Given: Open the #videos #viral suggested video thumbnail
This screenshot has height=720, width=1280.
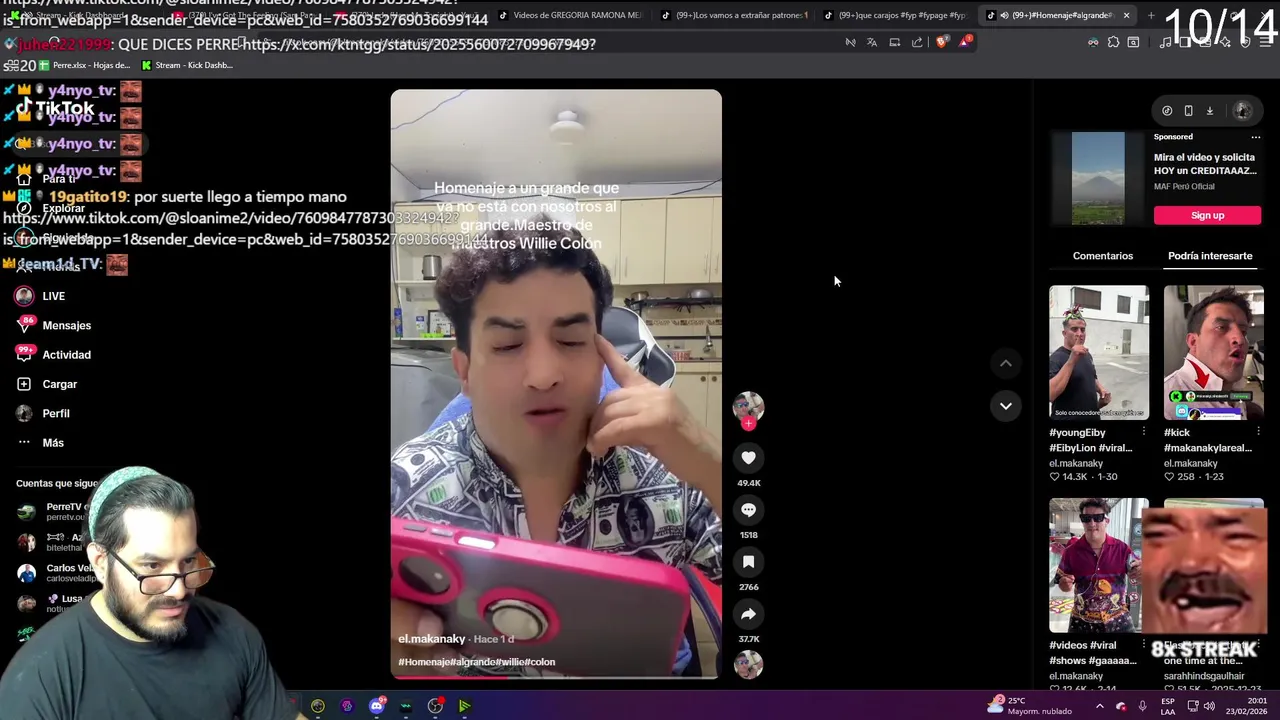Looking at the screenshot, I should [1099, 565].
